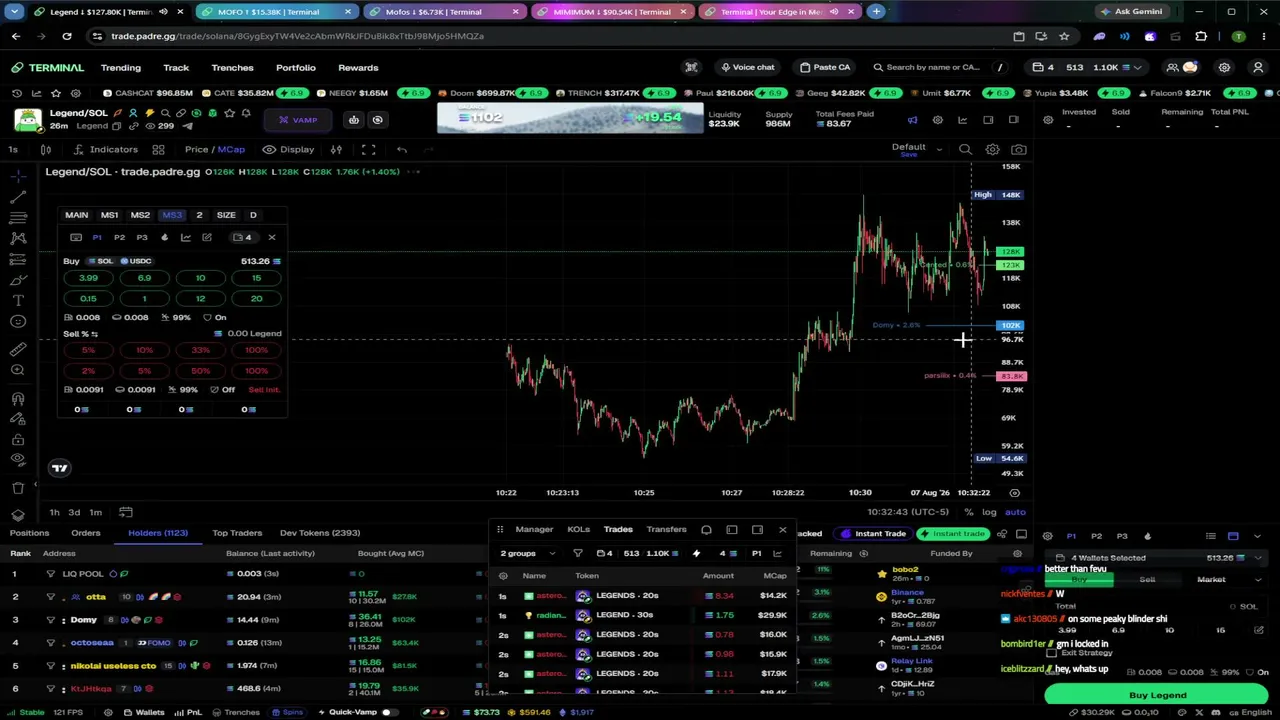
Task: Open the user profile icon
Action: pyautogui.click(x=1258, y=67)
